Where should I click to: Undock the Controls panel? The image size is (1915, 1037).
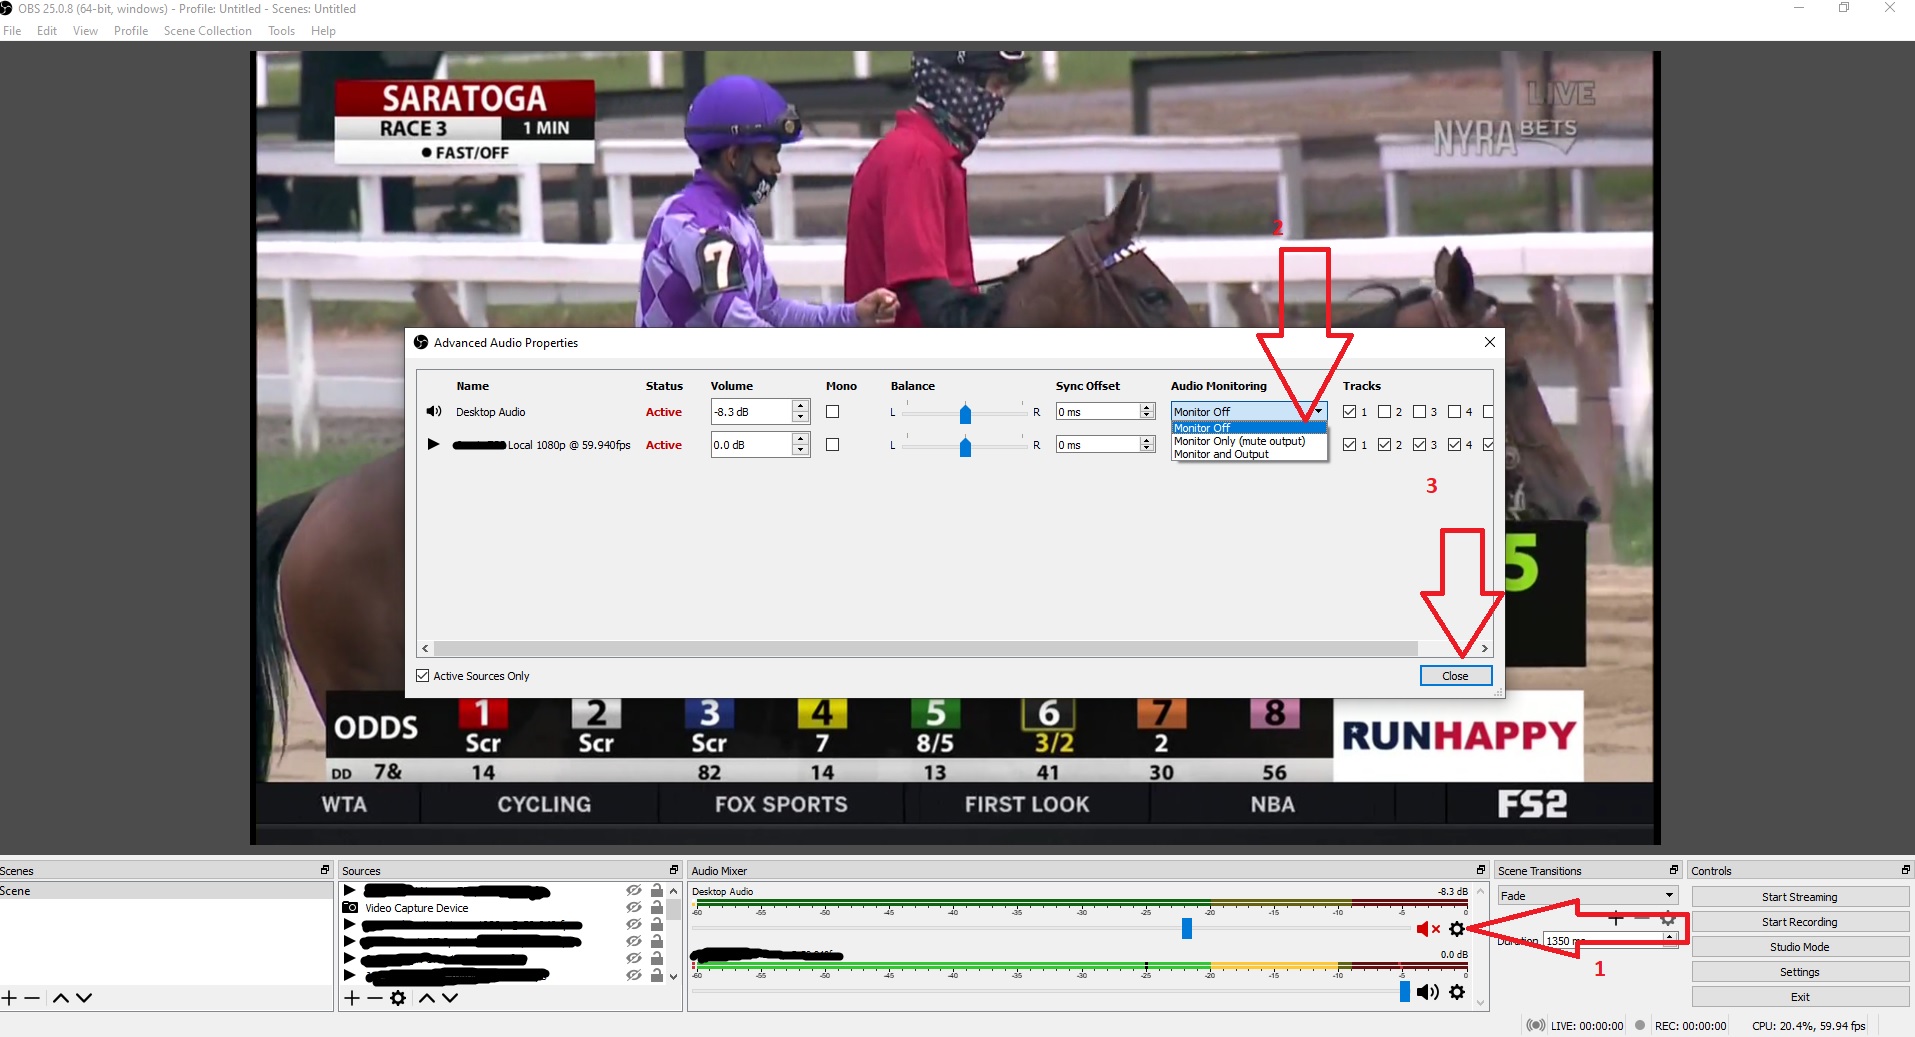coord(1905,870)
